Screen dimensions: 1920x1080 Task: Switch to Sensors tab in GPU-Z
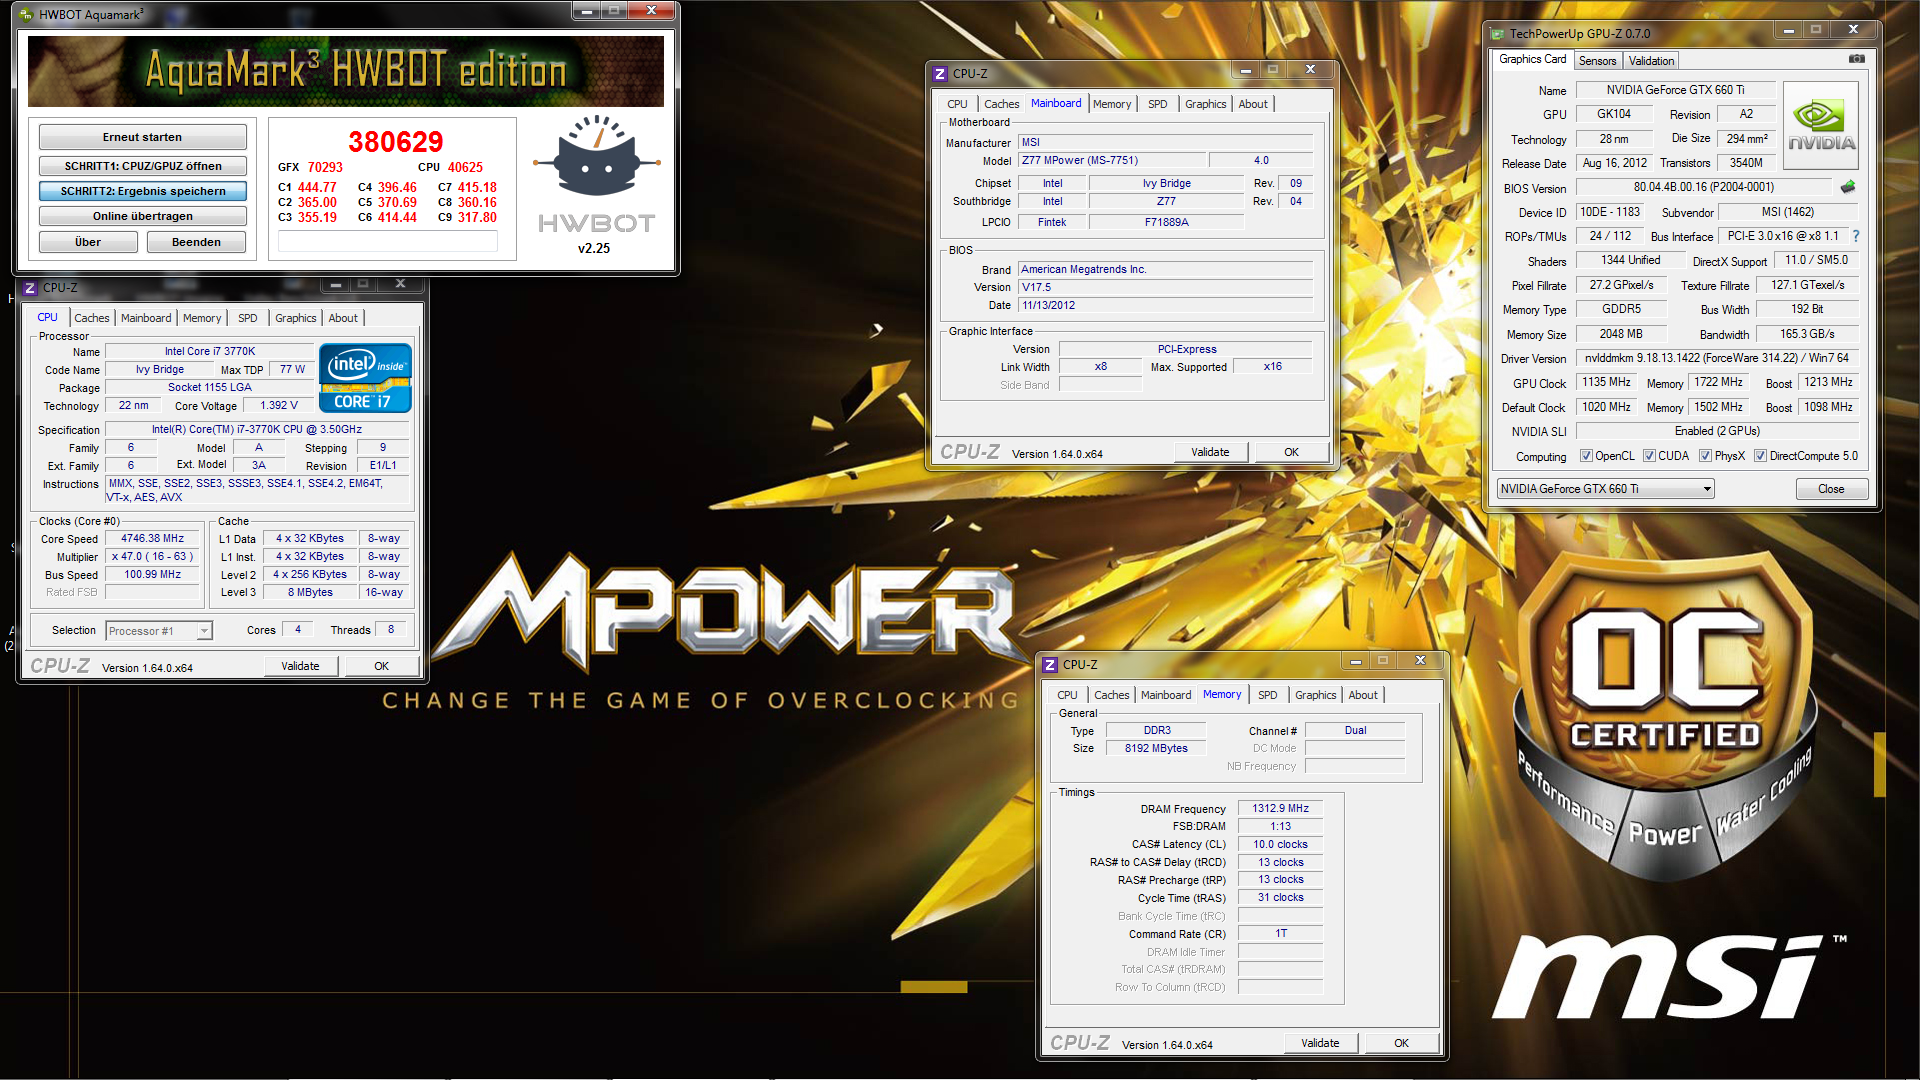click(1597, 61)
